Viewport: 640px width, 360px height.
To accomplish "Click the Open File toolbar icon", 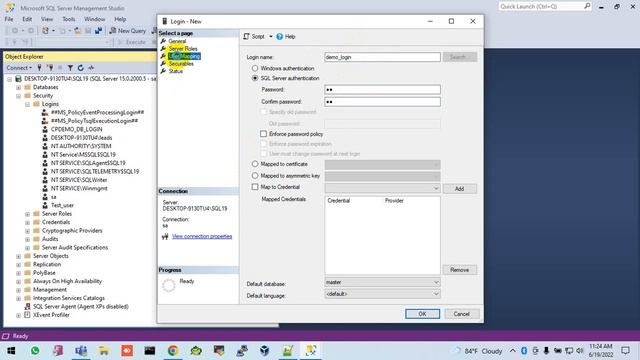I will tap(78, 31).
